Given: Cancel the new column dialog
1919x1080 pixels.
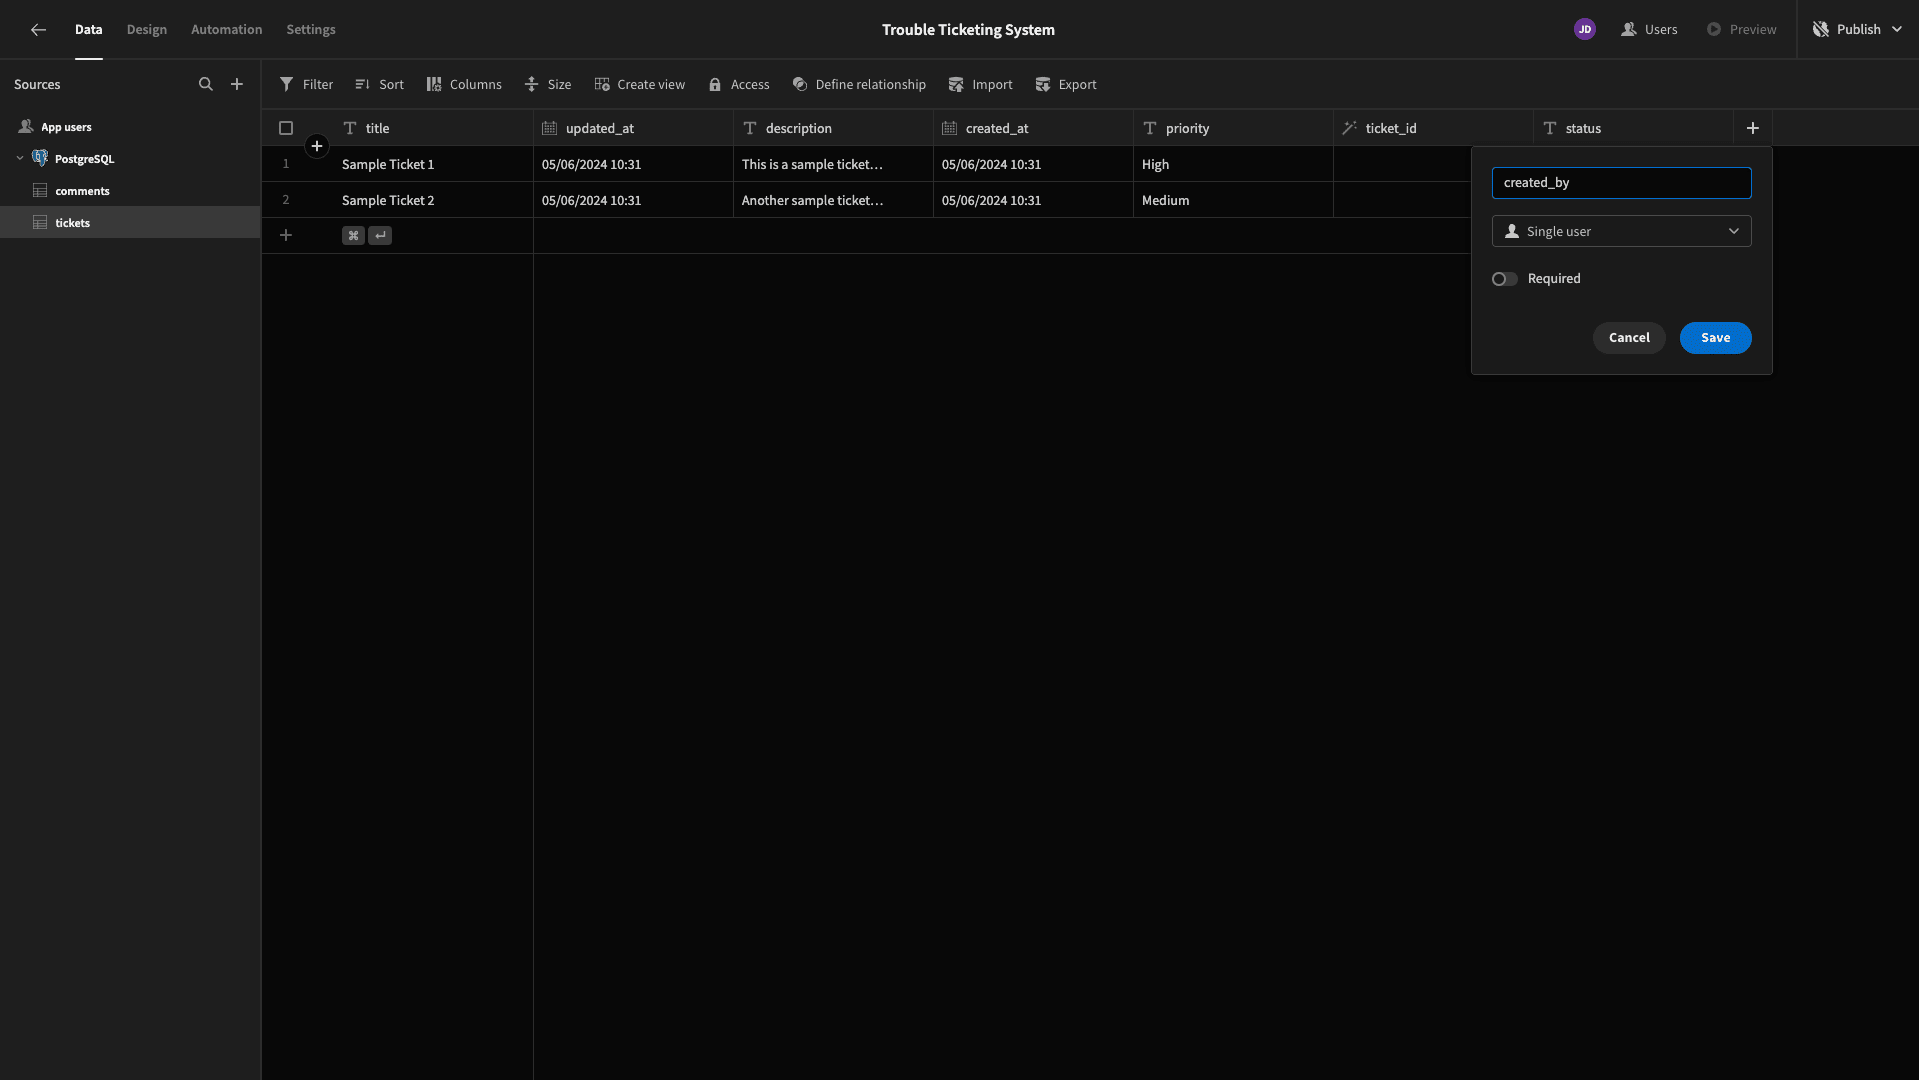Looking at the screenshot, I should click(x=1629, y=338).
